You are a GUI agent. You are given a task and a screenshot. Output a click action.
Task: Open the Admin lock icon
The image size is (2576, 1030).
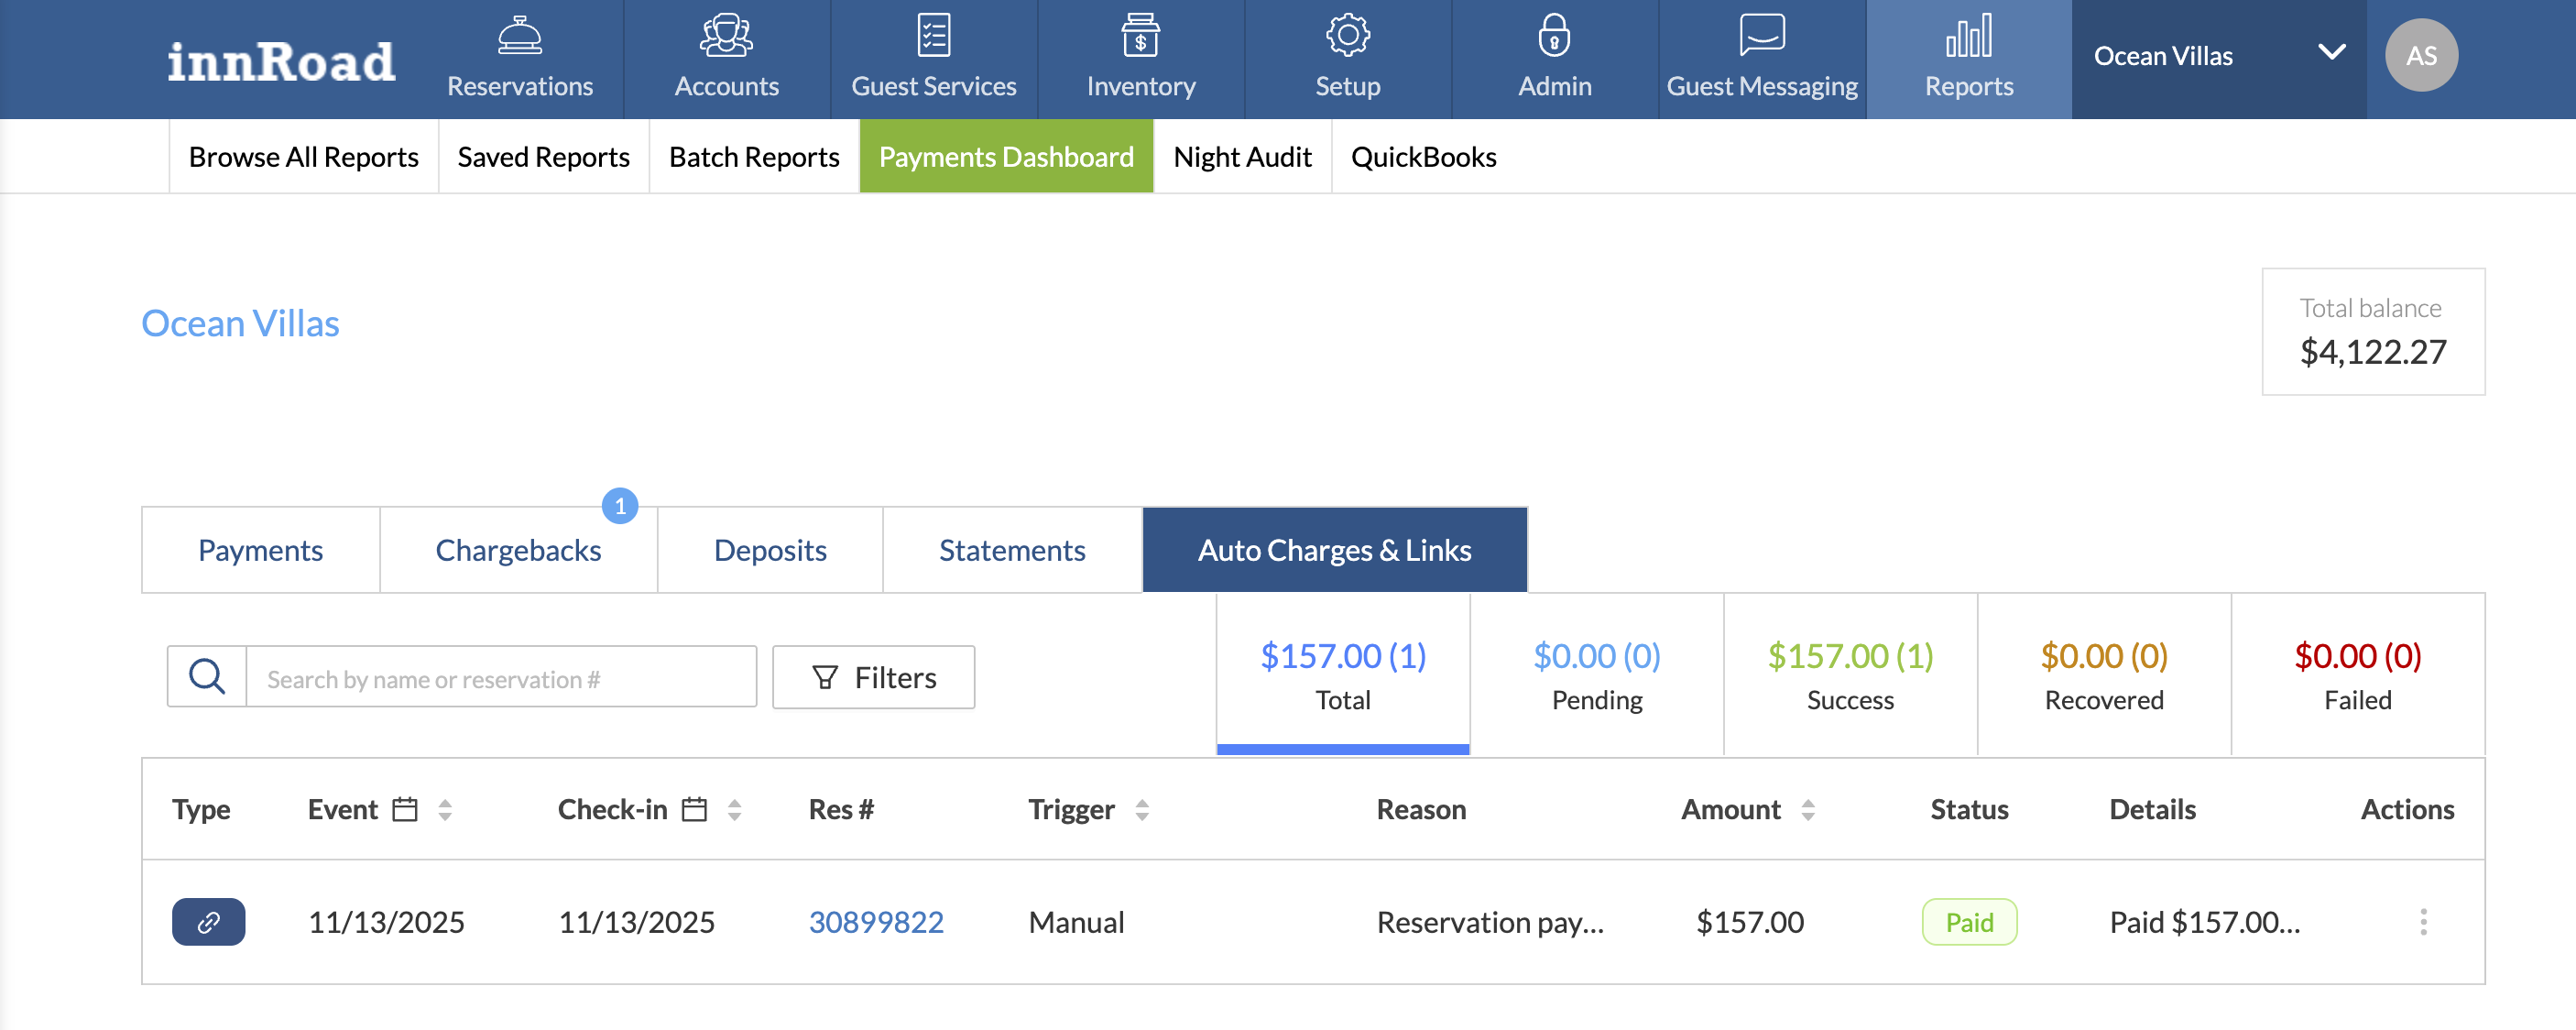point(1554,36)
